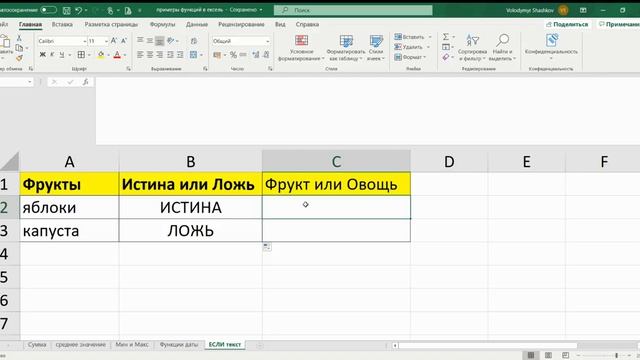Viewport: 640px width, 360px height.
Task: Click the Merge and Center icon
Action: [193, 55]
